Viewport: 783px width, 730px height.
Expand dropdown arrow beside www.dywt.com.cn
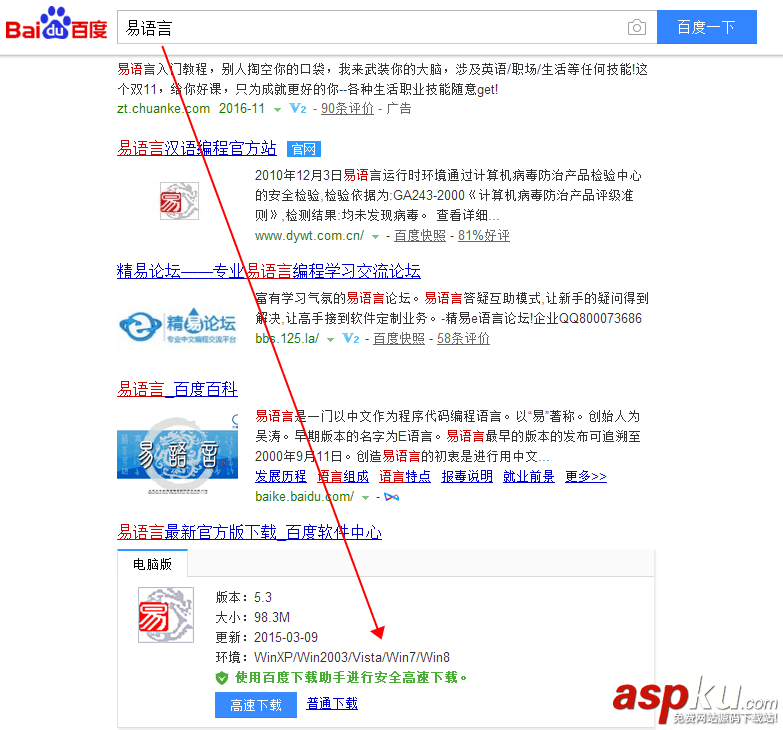[375, 237]
